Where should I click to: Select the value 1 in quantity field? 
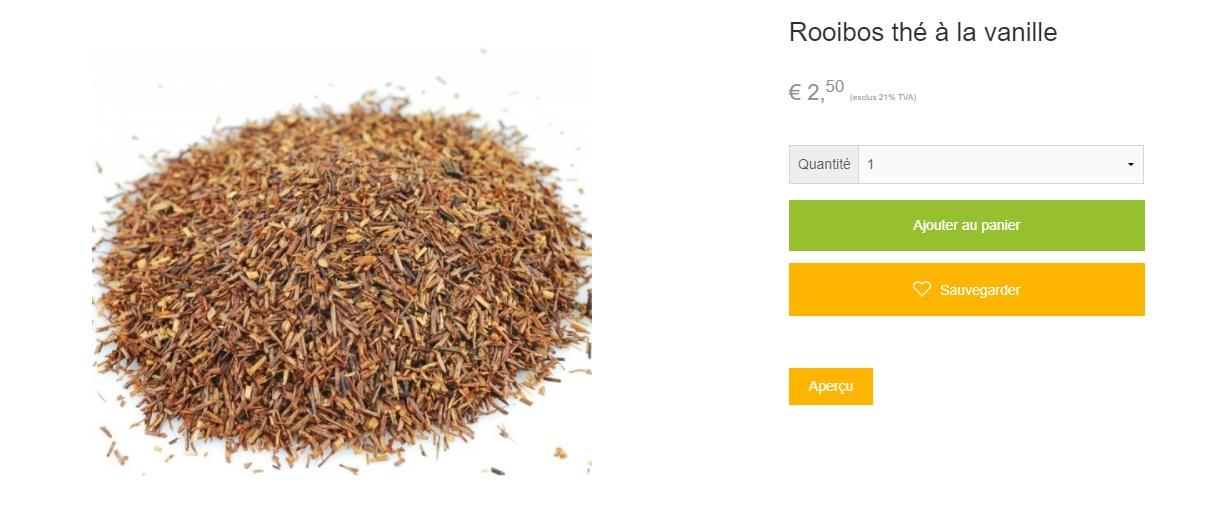point(870,165)
